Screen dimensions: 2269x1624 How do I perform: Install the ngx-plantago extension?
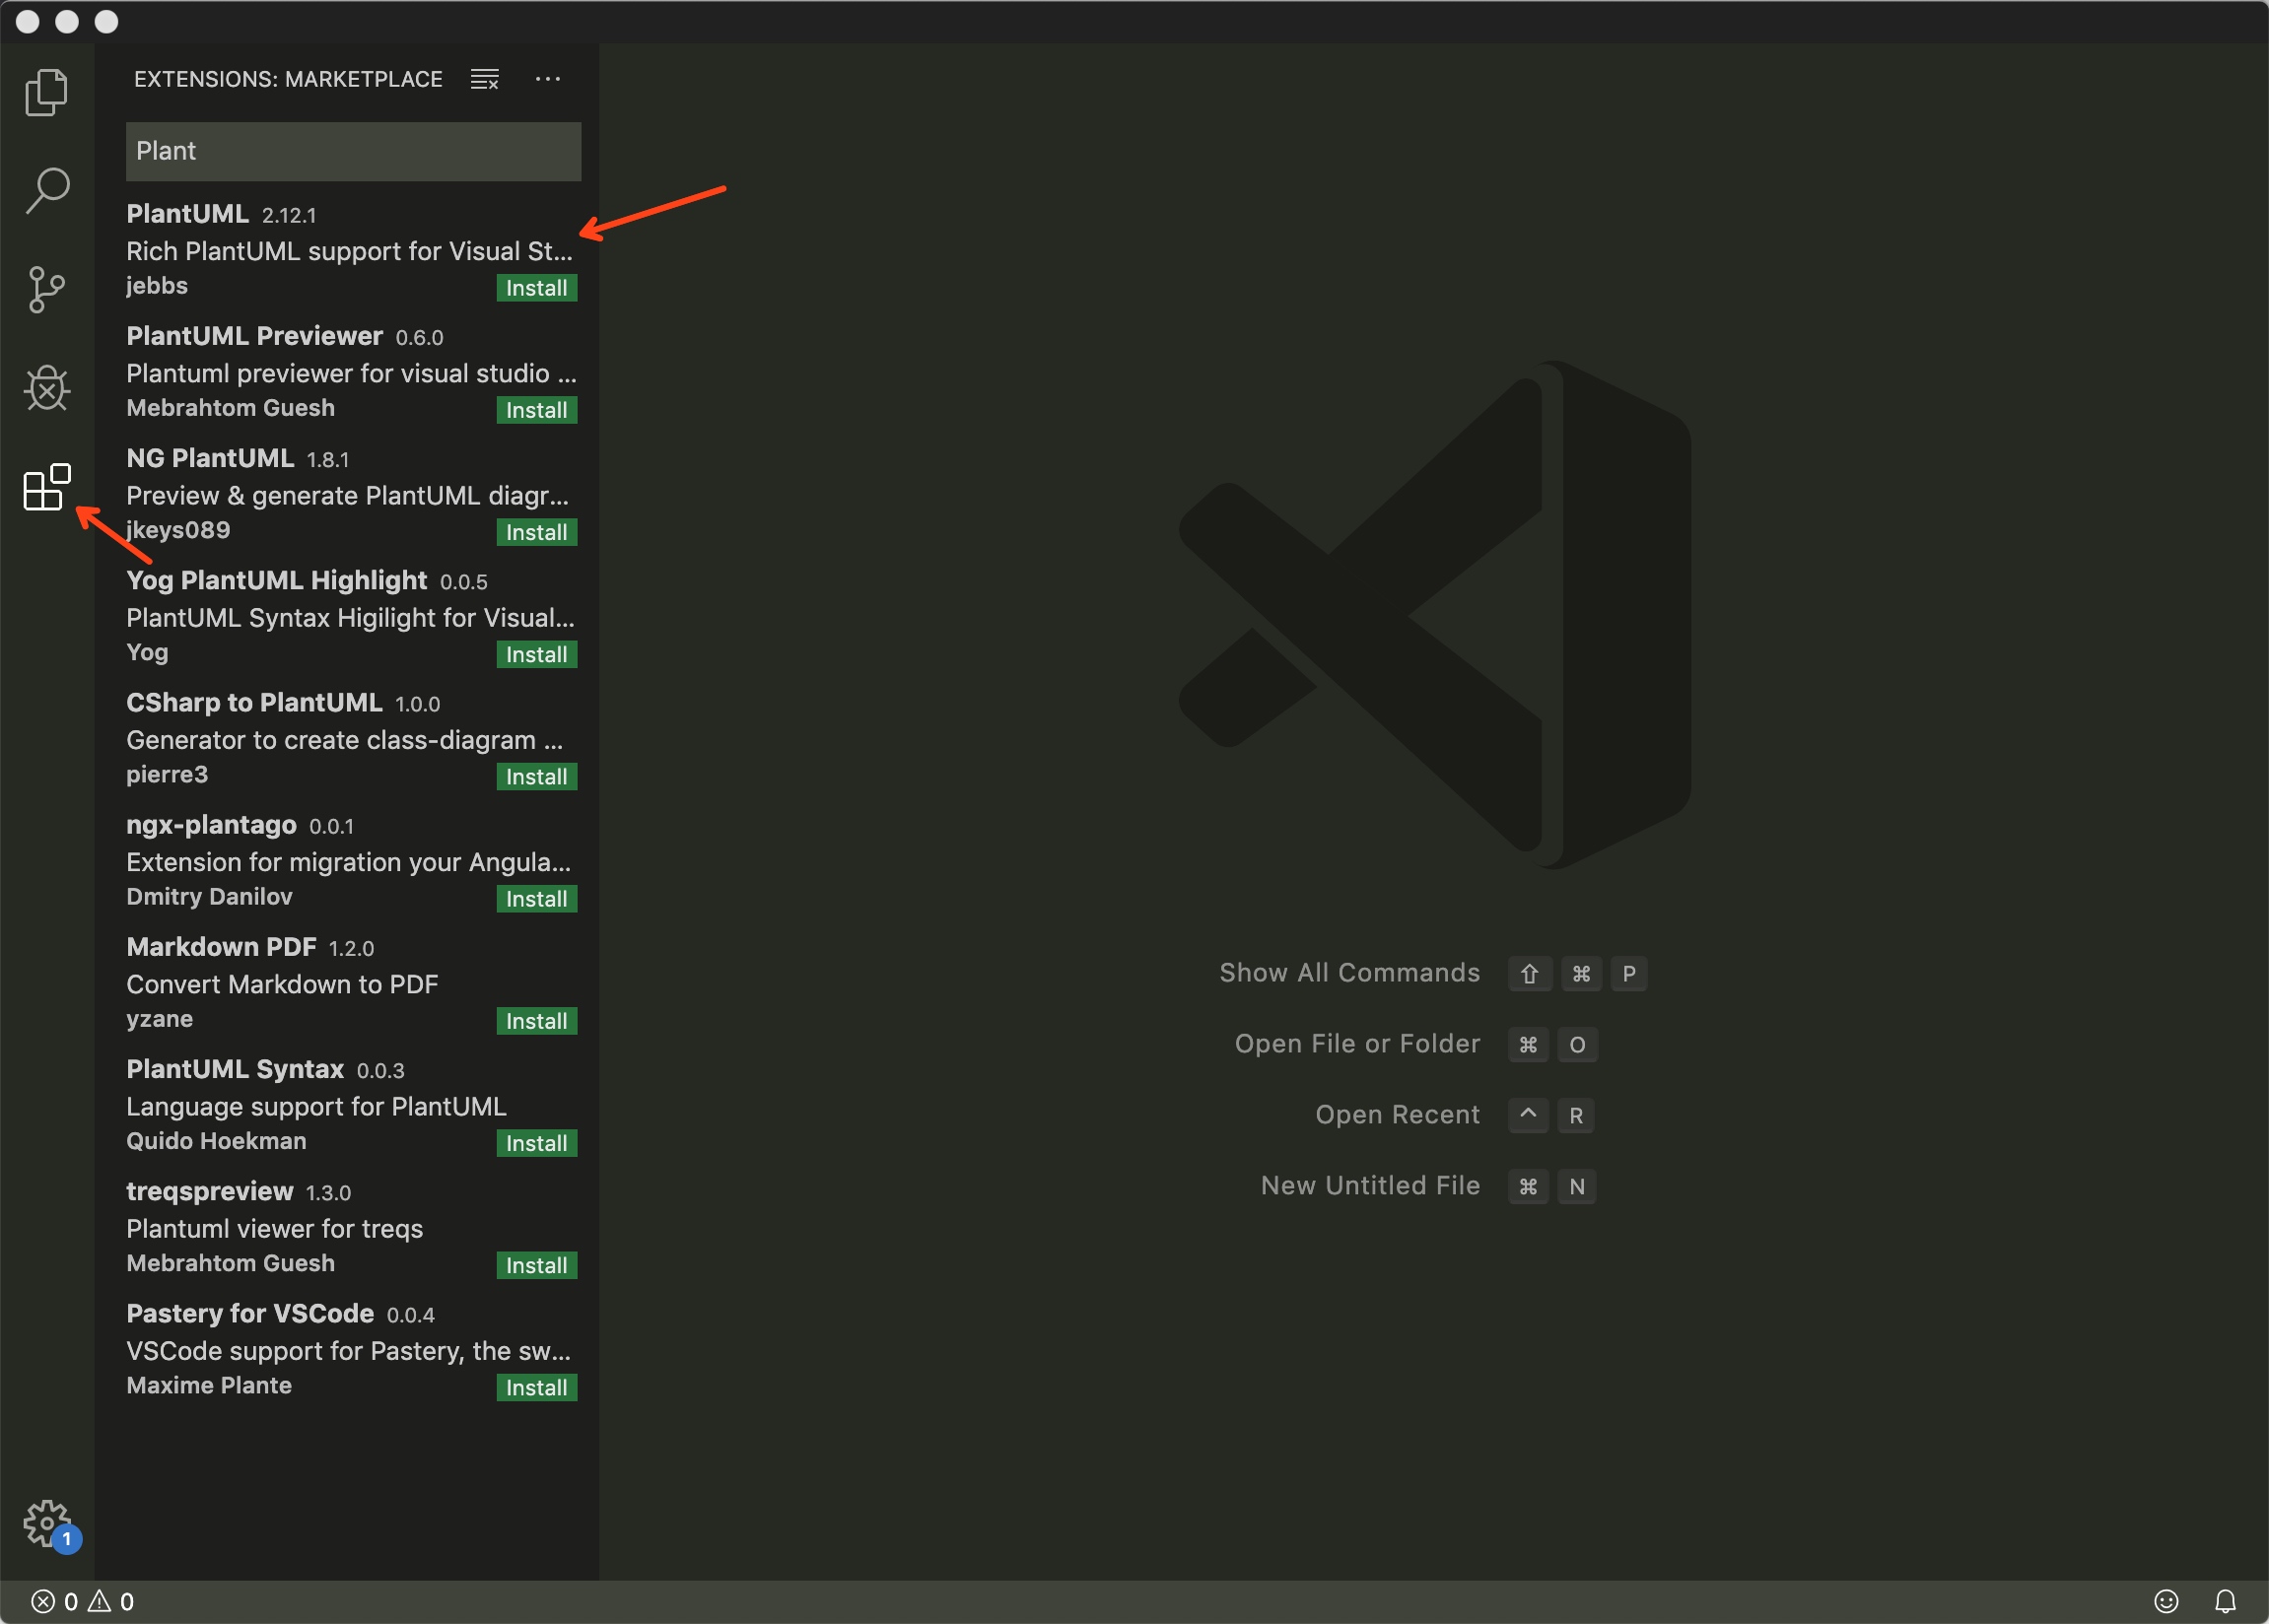point(537,899)
